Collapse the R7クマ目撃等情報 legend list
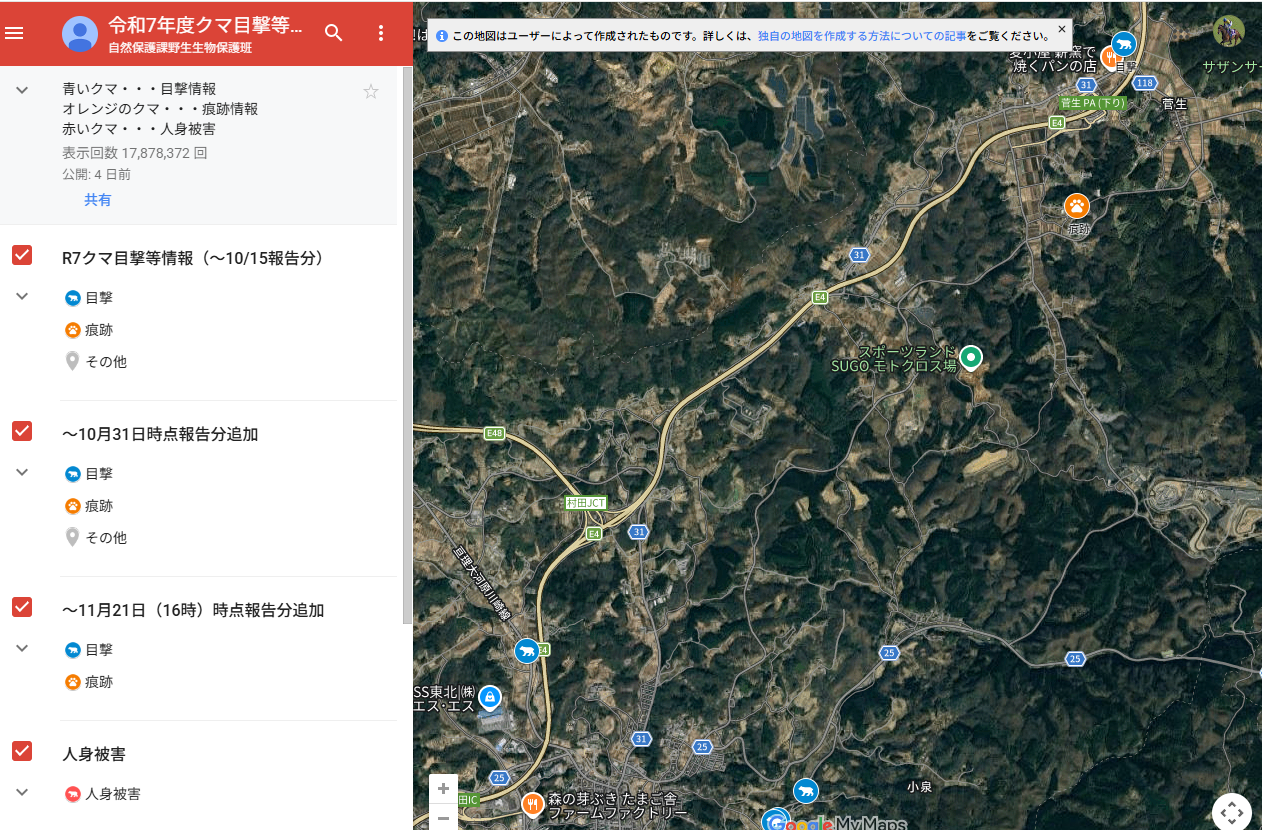 click(22, 297)
